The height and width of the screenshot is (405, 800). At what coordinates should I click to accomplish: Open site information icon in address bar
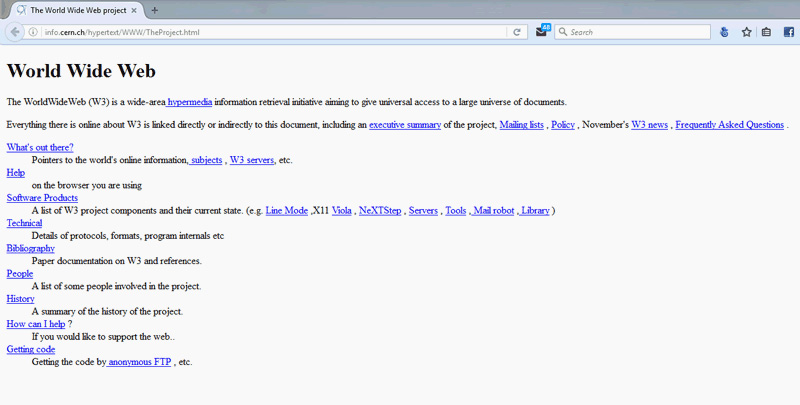33,32
